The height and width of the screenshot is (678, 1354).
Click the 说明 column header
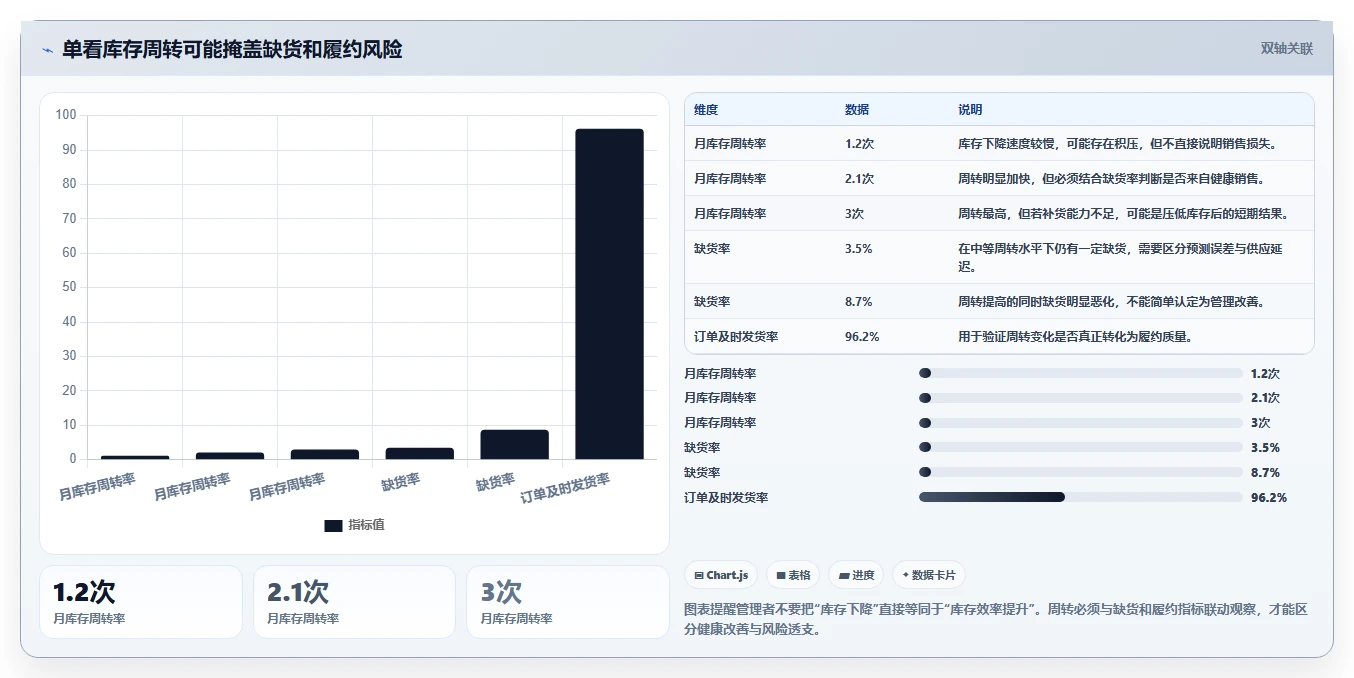click(x=970, y=110)
